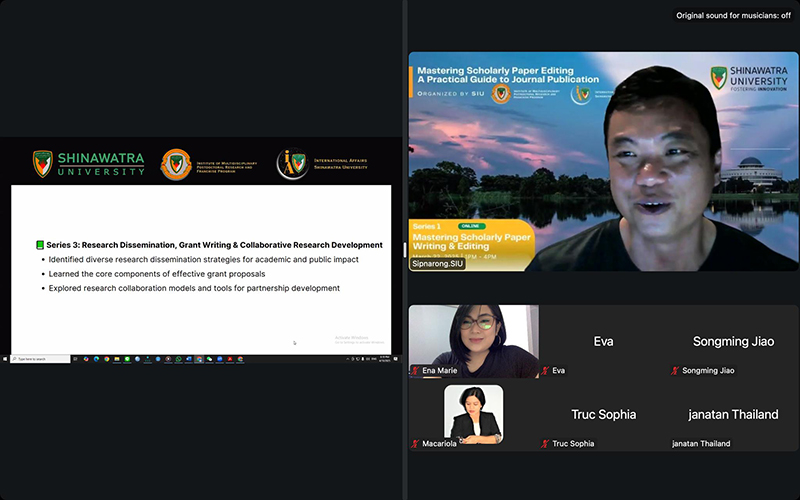The image size is (800, 500).
Task: Click the highlighted active app on shared taskbar
Action: (198, 359)
